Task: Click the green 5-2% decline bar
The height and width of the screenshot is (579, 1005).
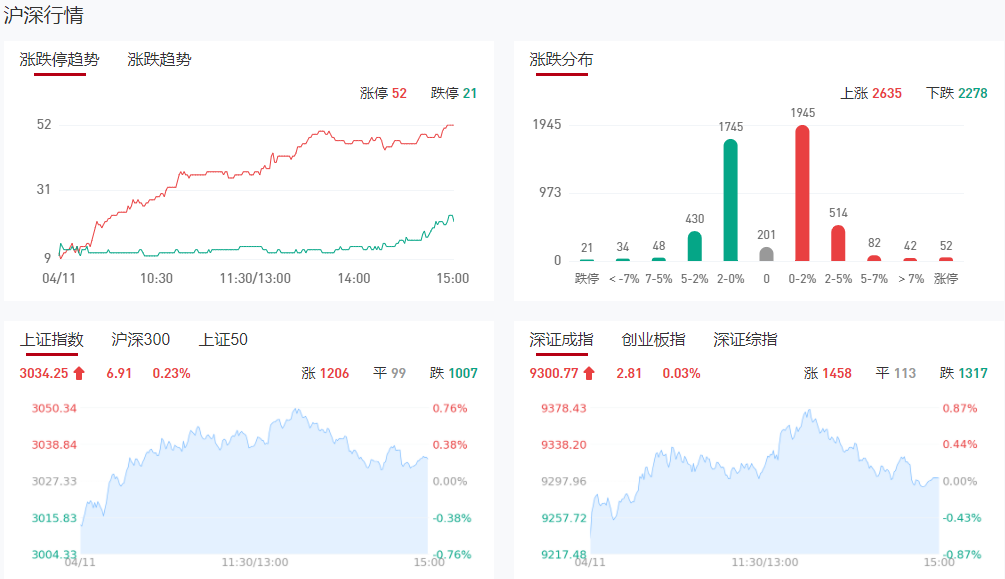Action: tap(695, 246)
